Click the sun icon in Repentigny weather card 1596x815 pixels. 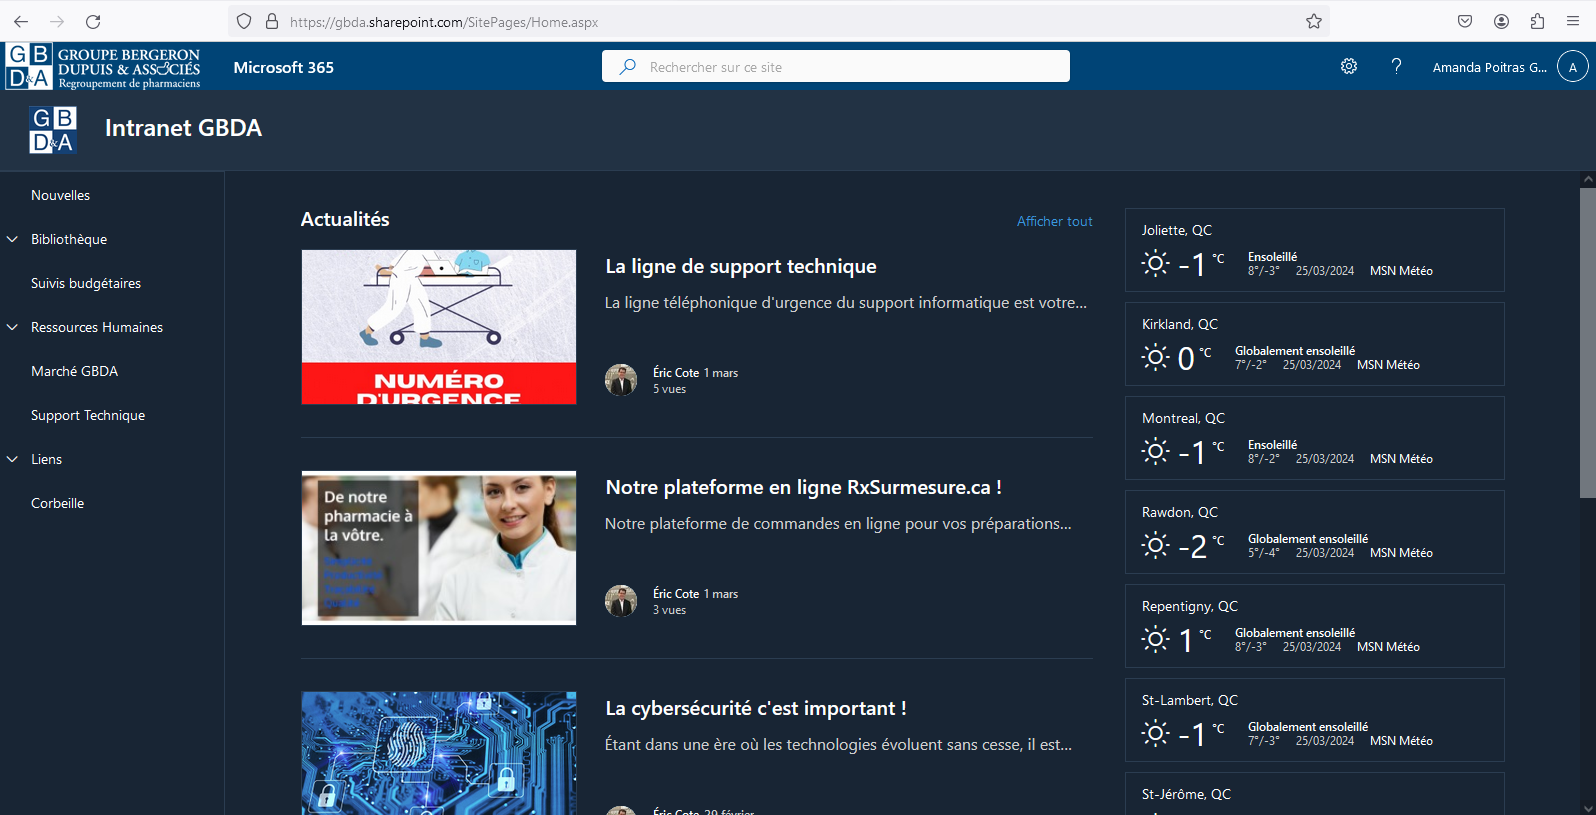pos(1155,639)
